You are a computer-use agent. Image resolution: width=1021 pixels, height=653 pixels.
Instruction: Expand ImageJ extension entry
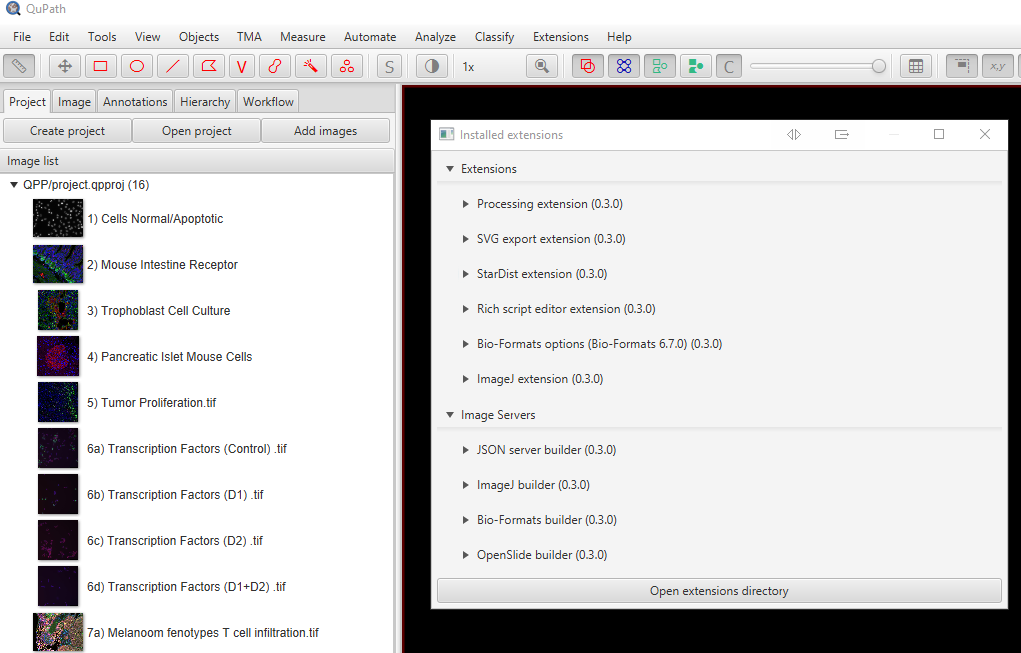pos(466,379)
